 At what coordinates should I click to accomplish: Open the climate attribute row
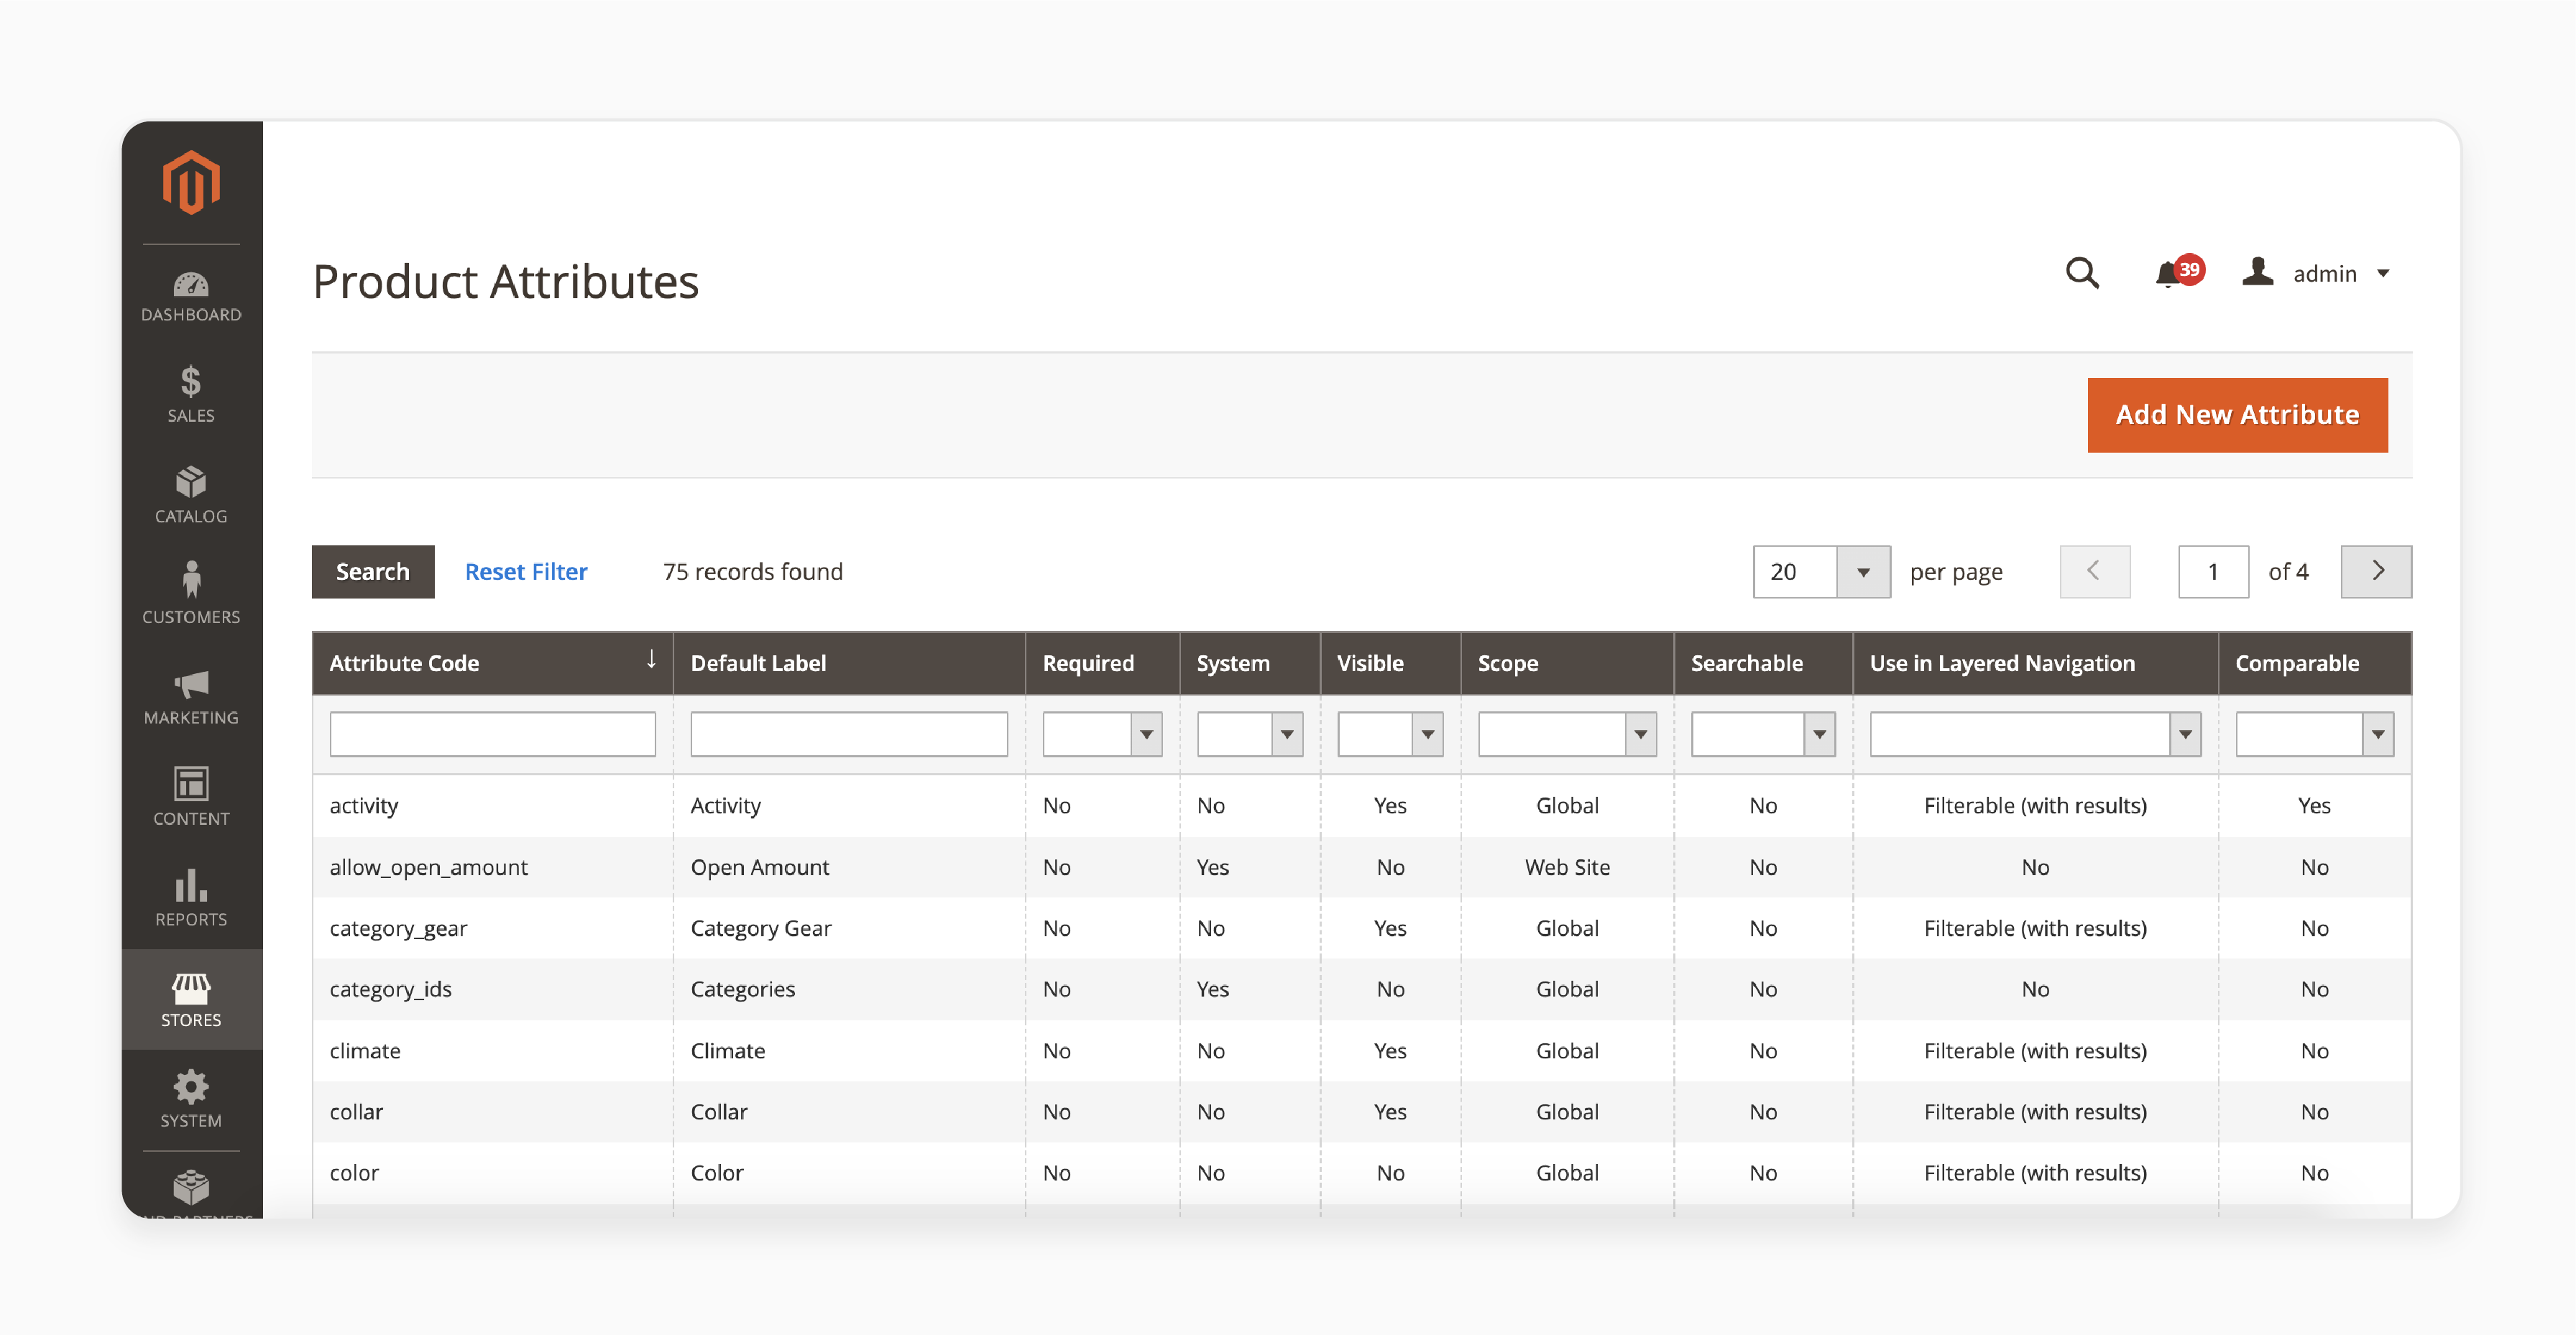tap(1362, 1051)
